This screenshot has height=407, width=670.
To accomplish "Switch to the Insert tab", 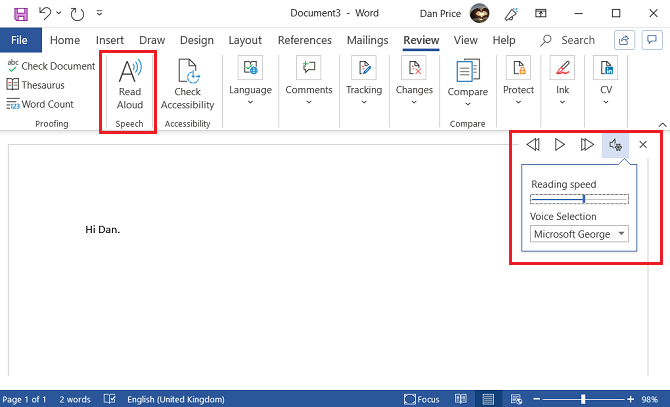I will tap(110, 40).
